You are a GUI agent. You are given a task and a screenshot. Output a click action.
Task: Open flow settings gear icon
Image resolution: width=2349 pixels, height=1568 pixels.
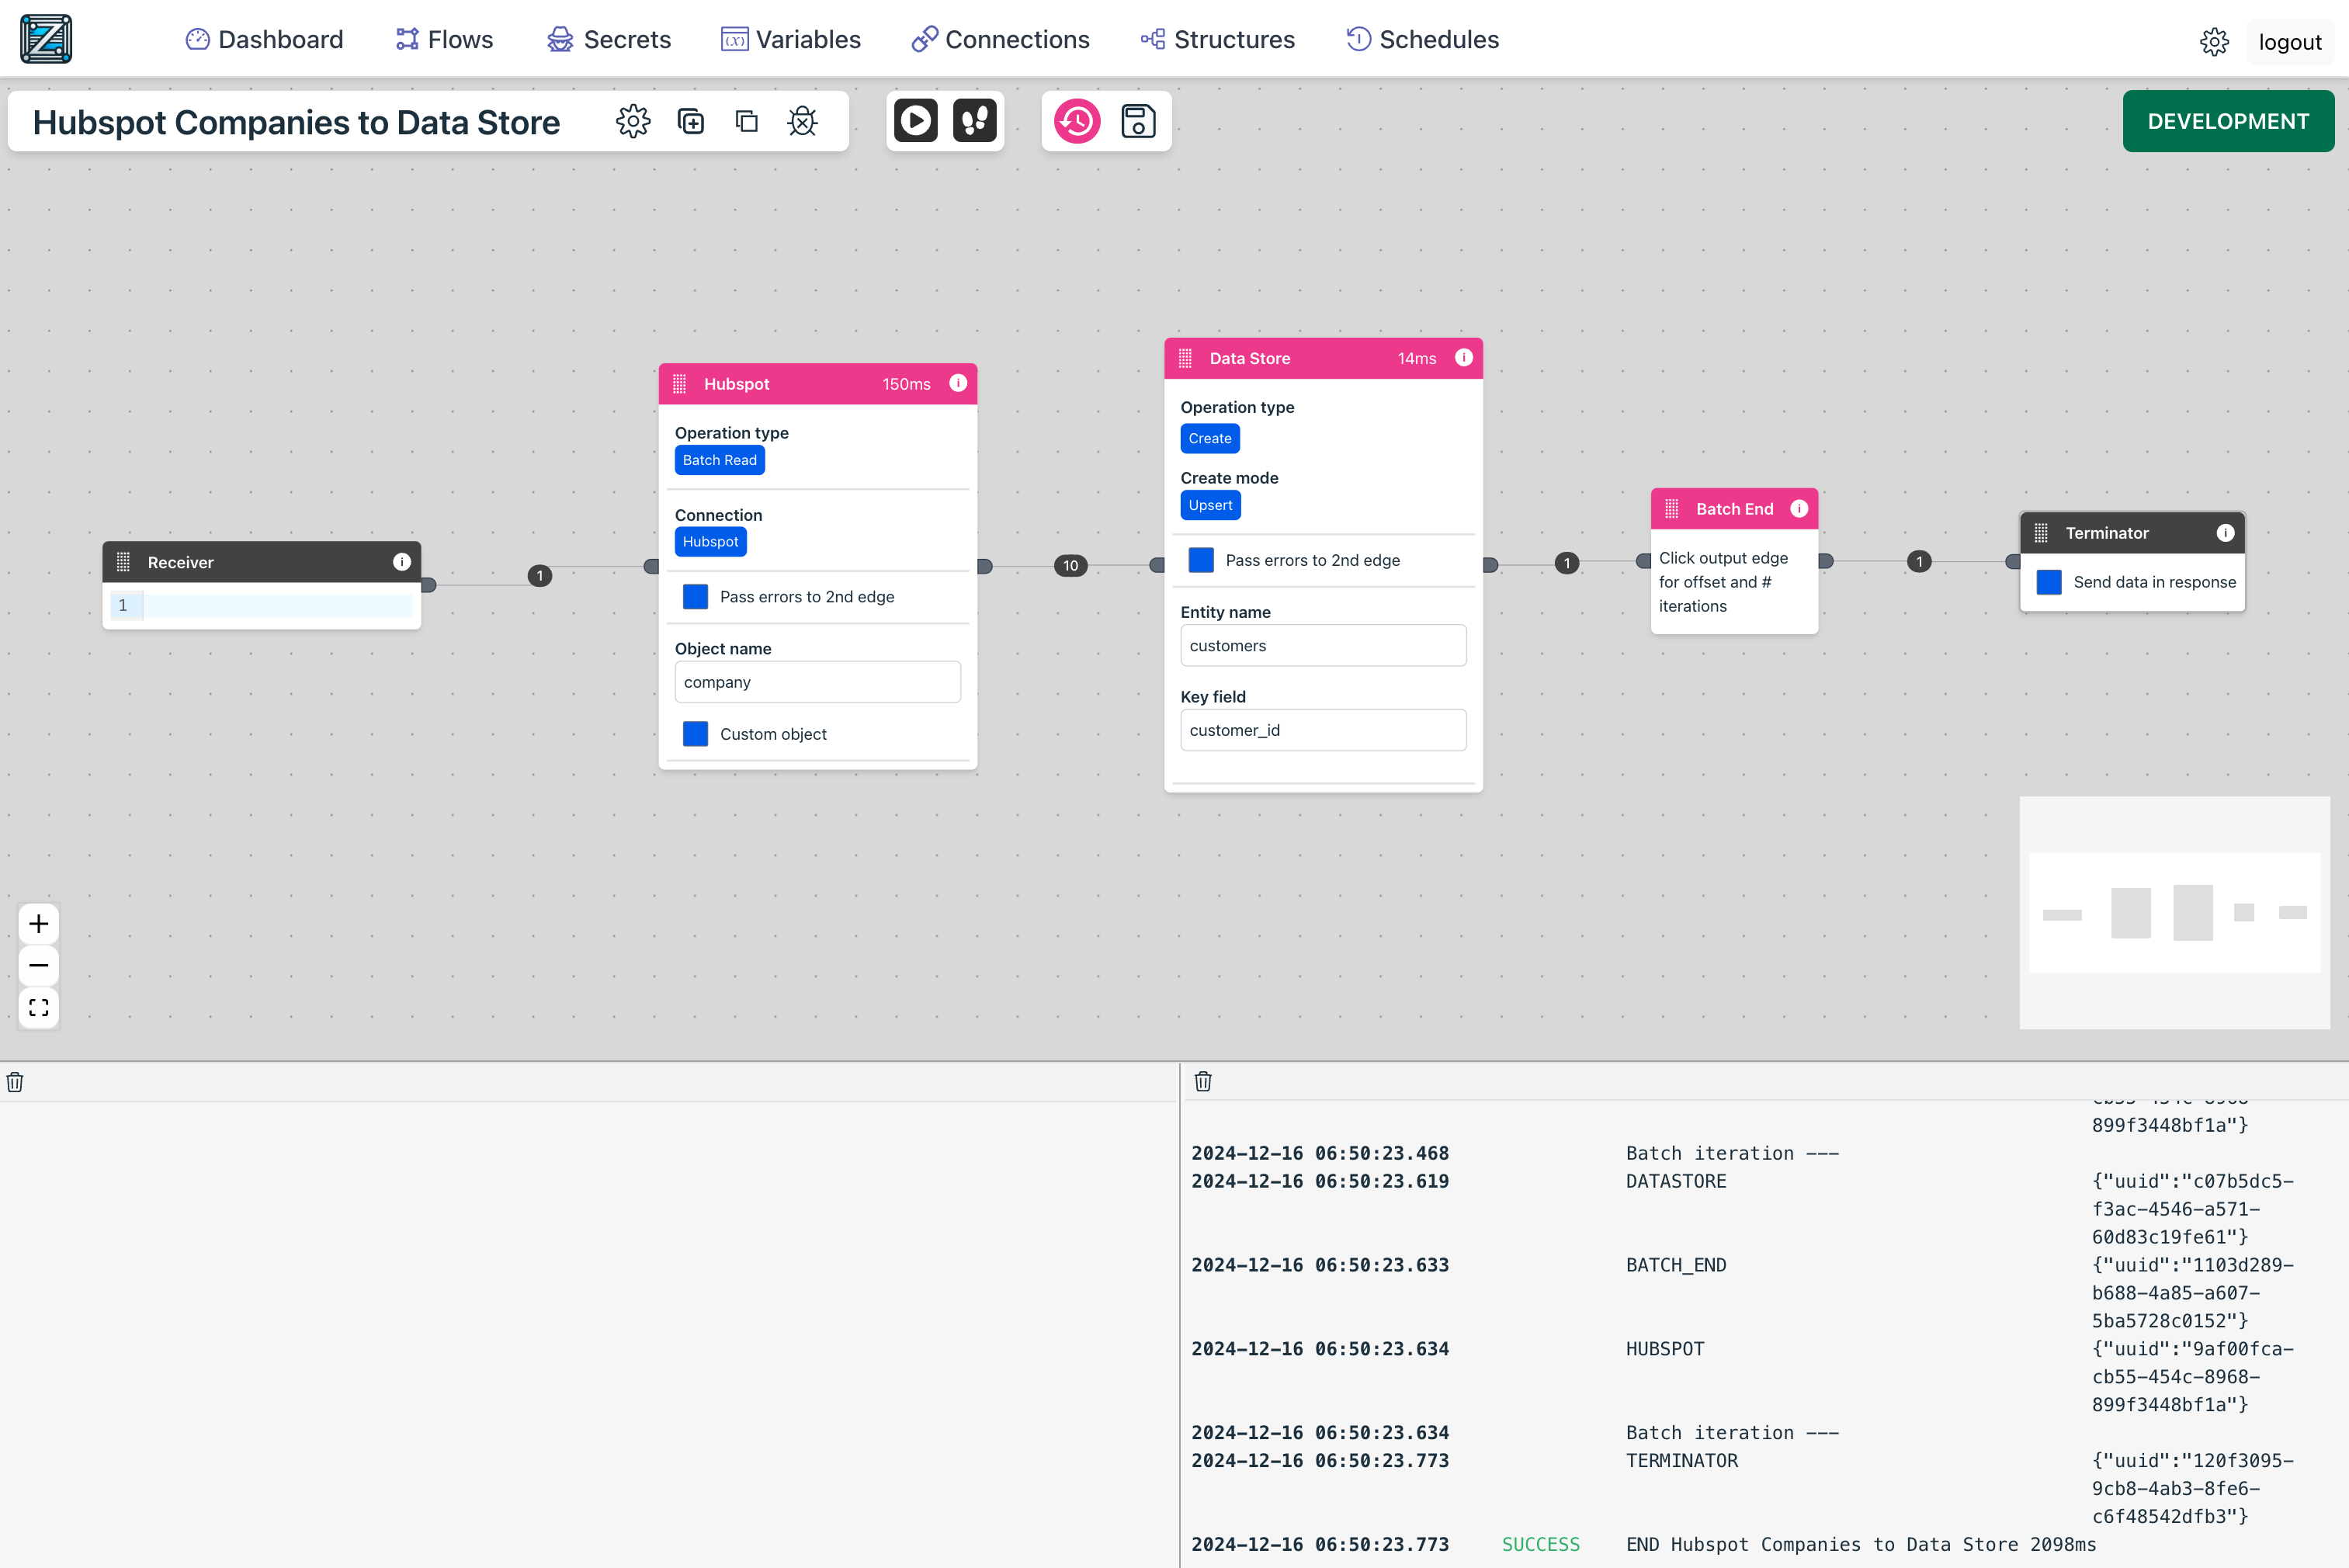click(633, 121)
